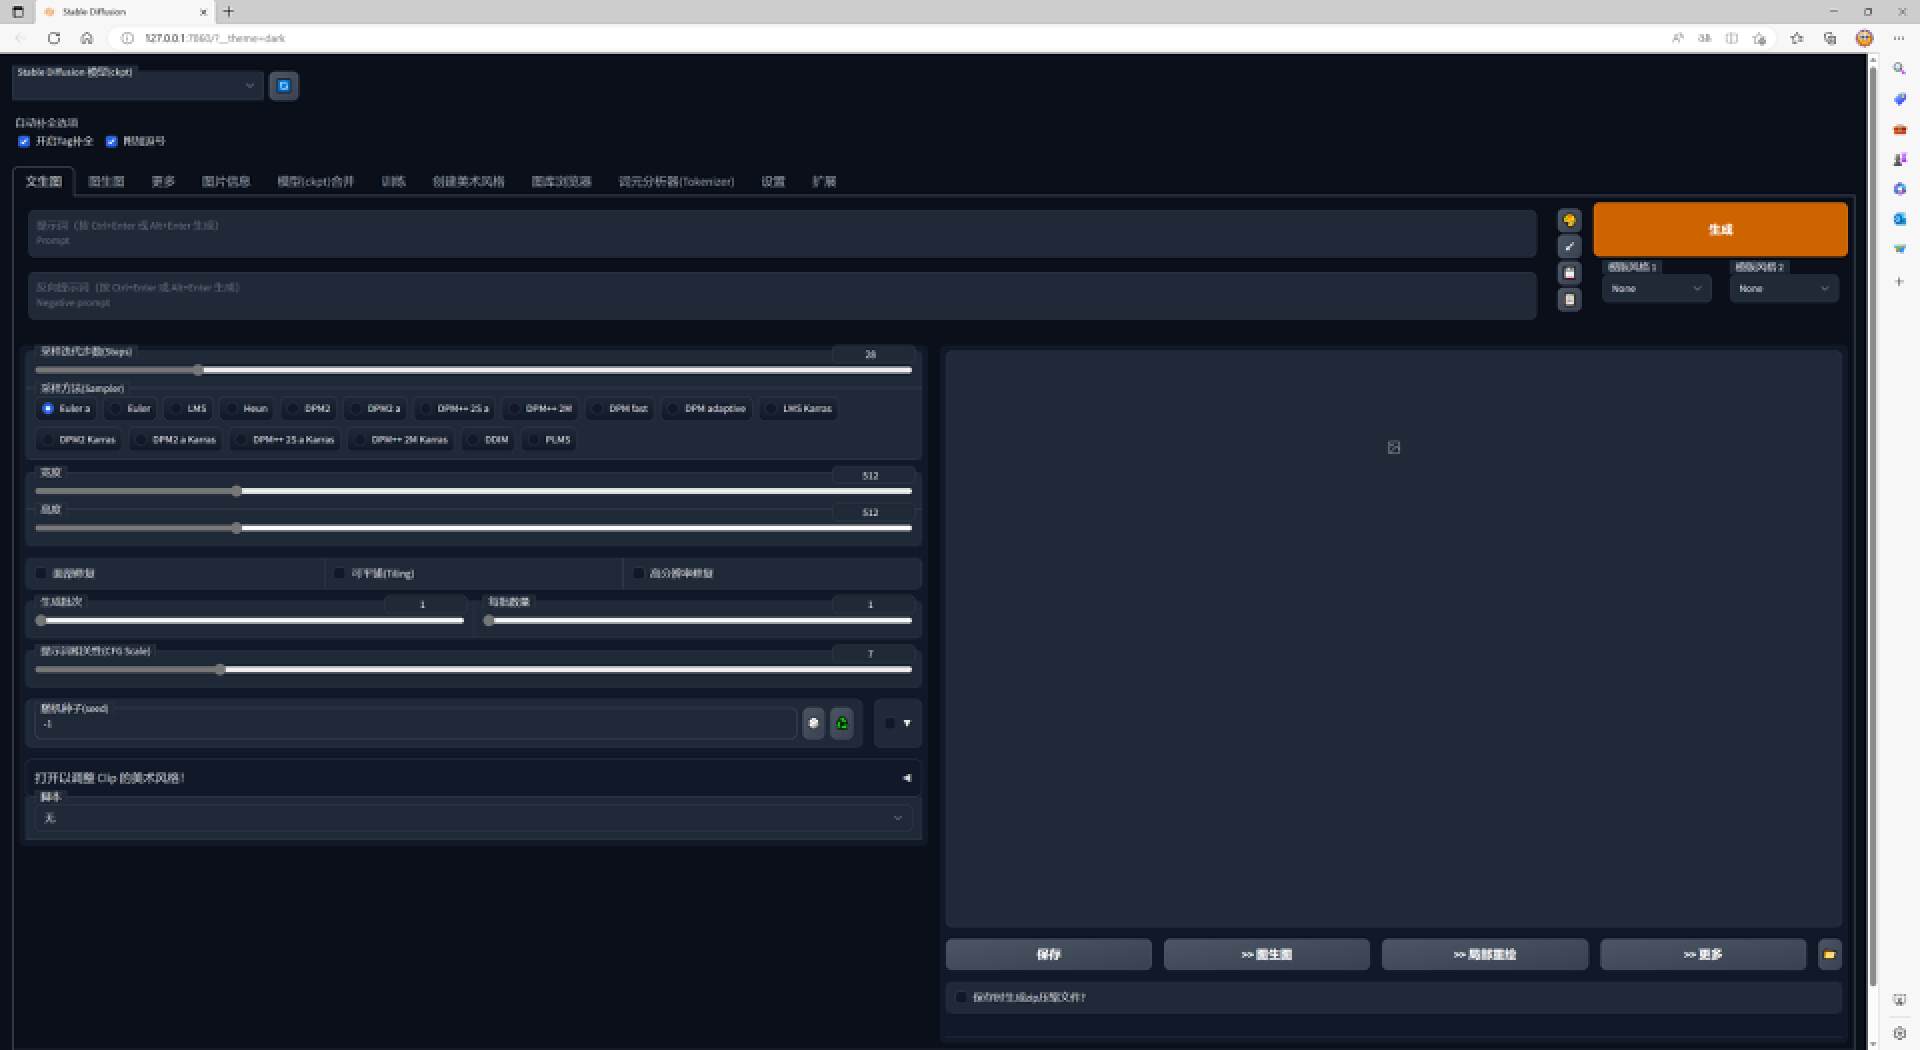Click the CFG Scale slider track

473,670
